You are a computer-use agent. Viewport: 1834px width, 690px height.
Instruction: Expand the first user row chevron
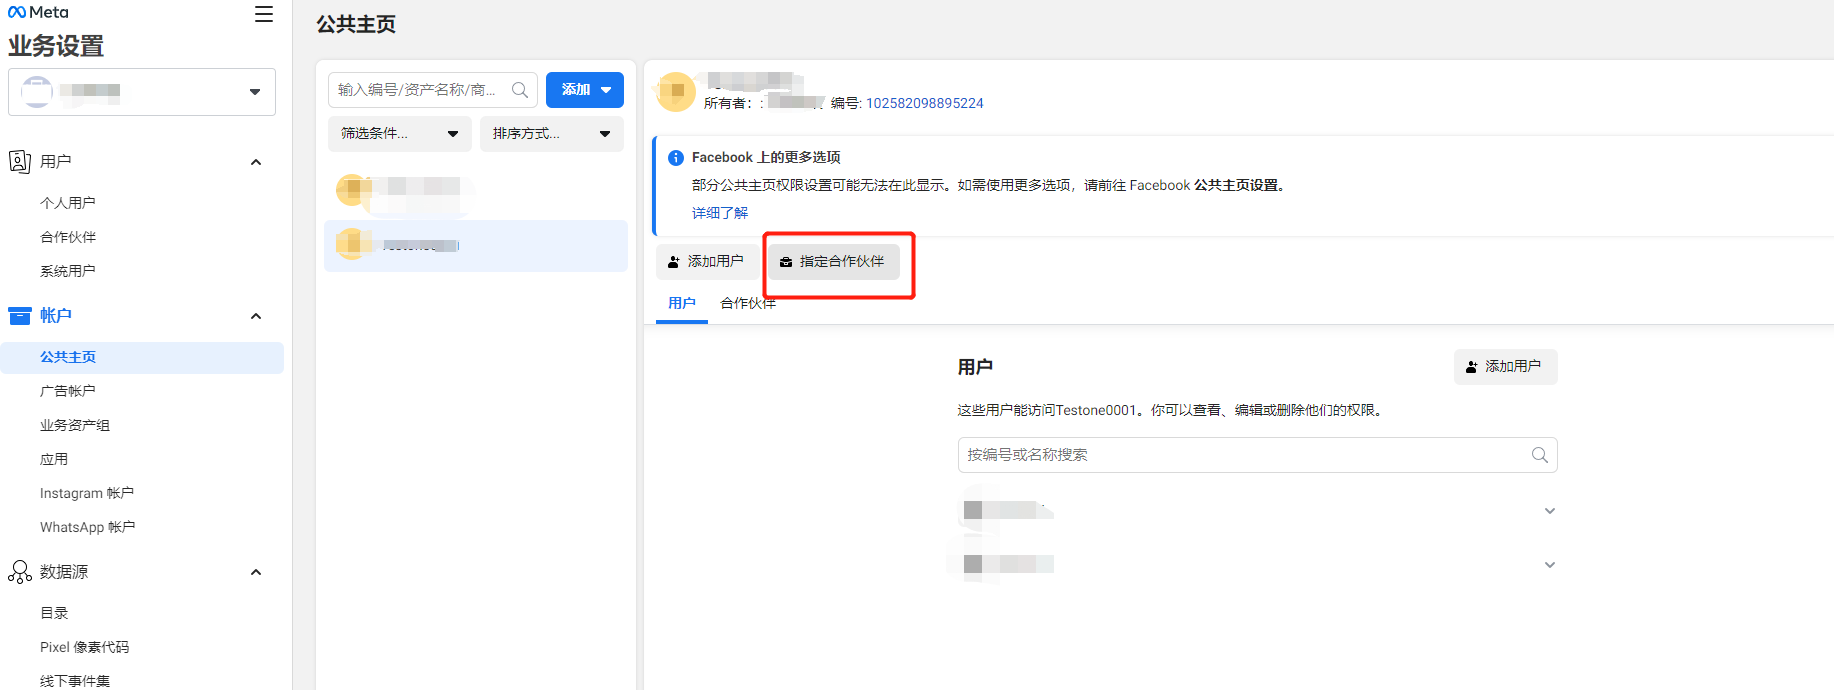click(1550, 511)
